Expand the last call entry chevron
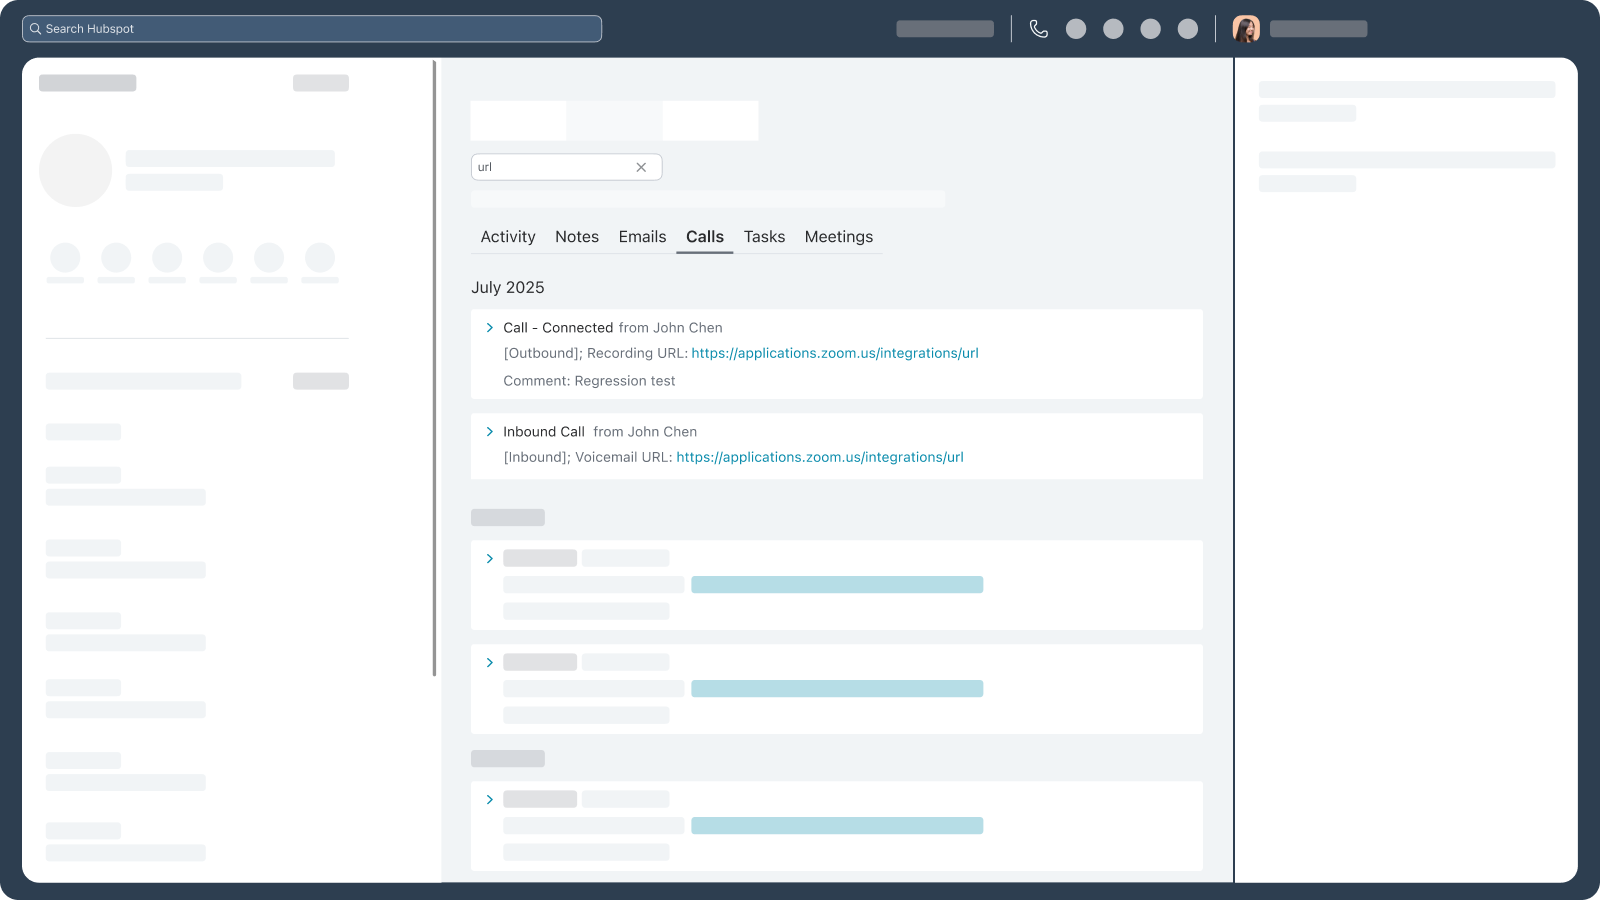 click(490, 800)
